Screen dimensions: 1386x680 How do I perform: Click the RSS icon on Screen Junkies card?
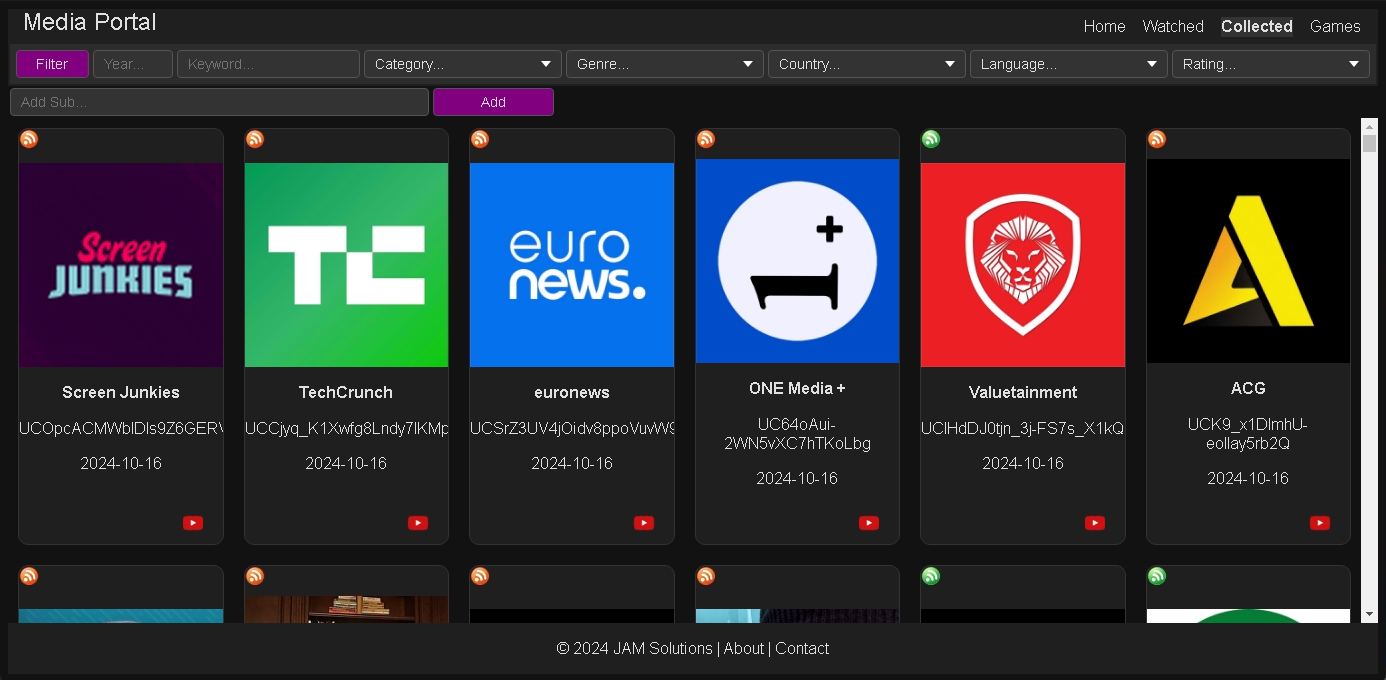point(29,139)
